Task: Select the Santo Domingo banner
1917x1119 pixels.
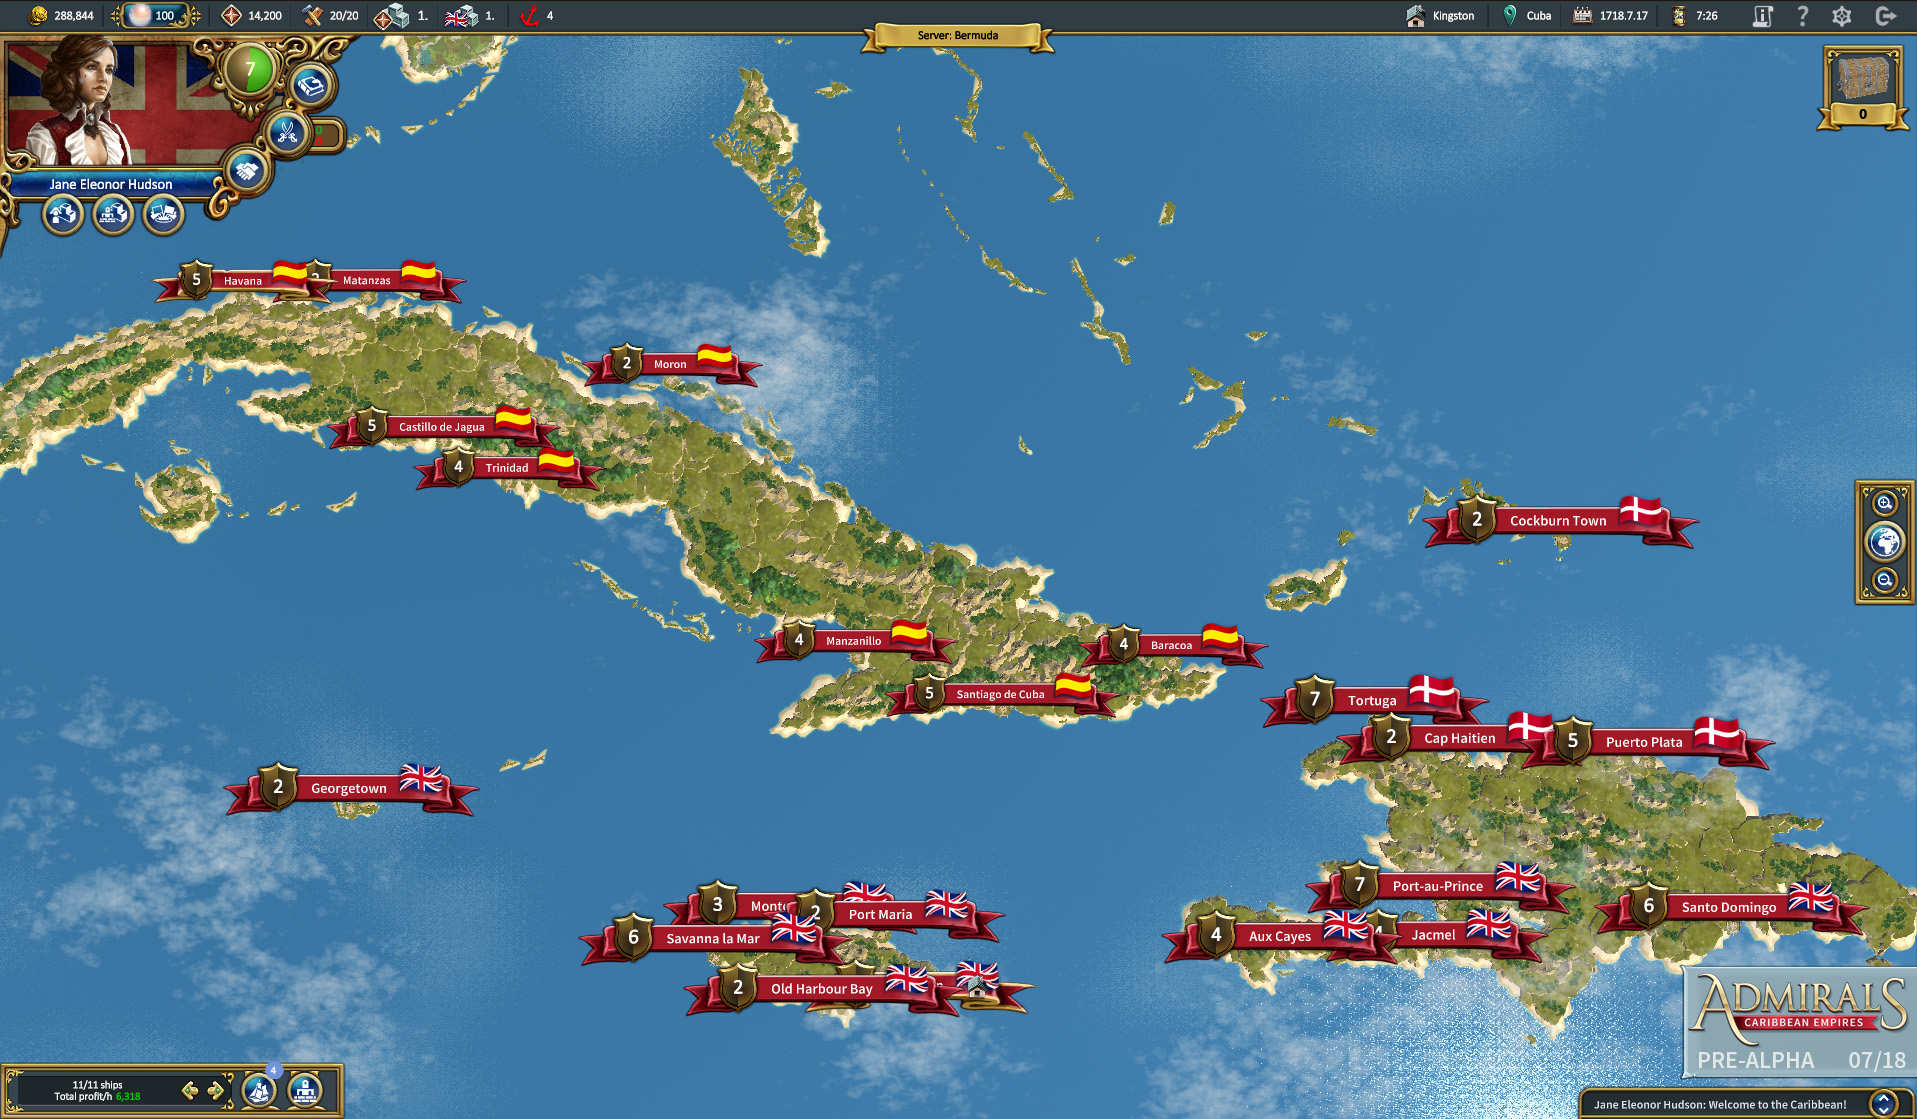Action: coord(1729,908)
